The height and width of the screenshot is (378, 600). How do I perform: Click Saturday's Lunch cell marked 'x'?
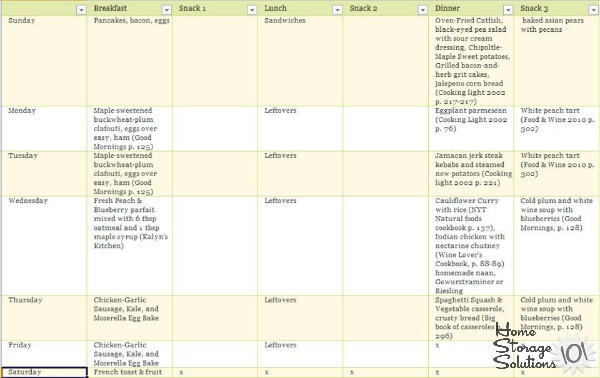click(300, 372)
